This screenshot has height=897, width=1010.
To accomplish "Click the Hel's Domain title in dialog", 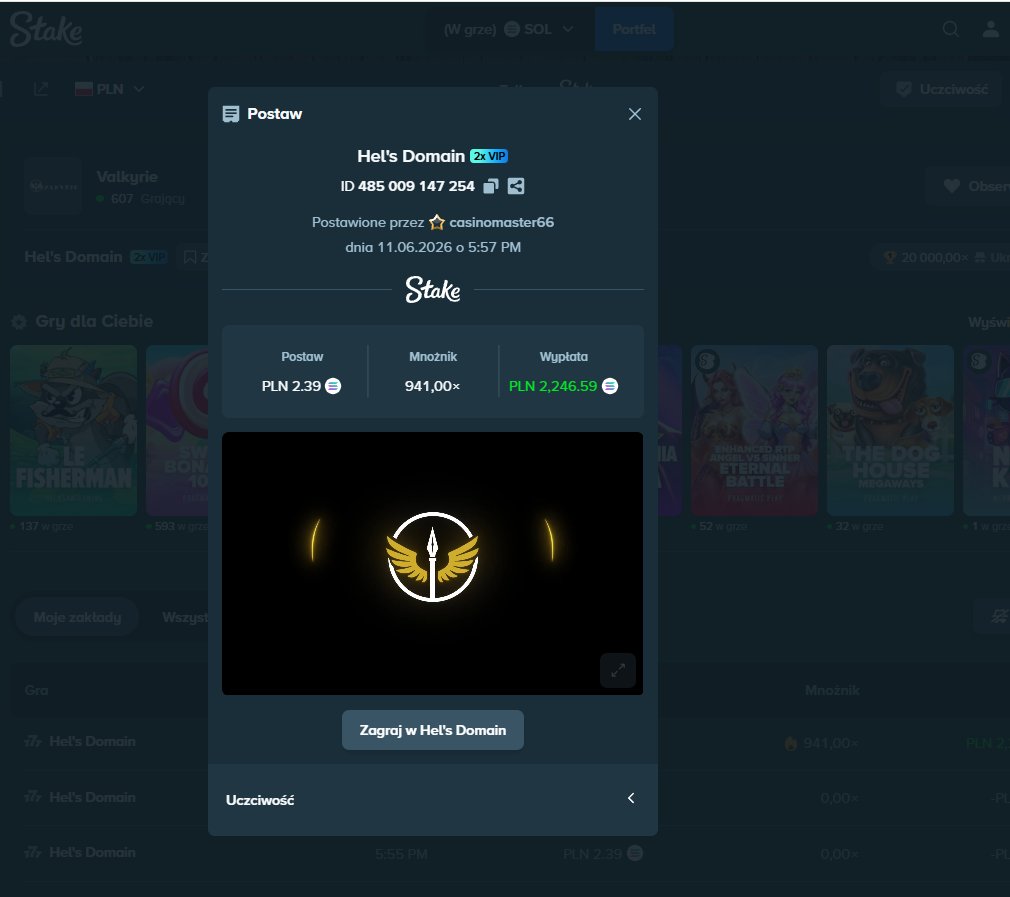I will click(411, 156).
